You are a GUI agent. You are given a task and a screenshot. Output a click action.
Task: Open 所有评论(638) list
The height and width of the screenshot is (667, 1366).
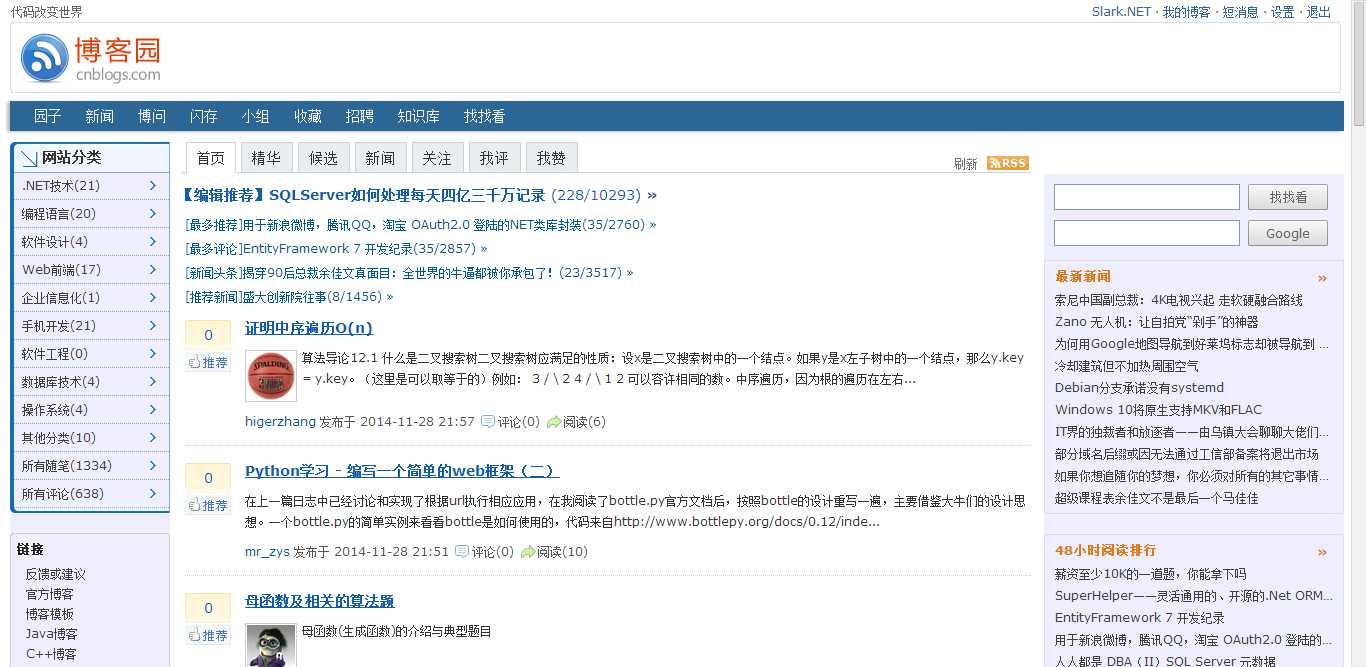(90, 494)
